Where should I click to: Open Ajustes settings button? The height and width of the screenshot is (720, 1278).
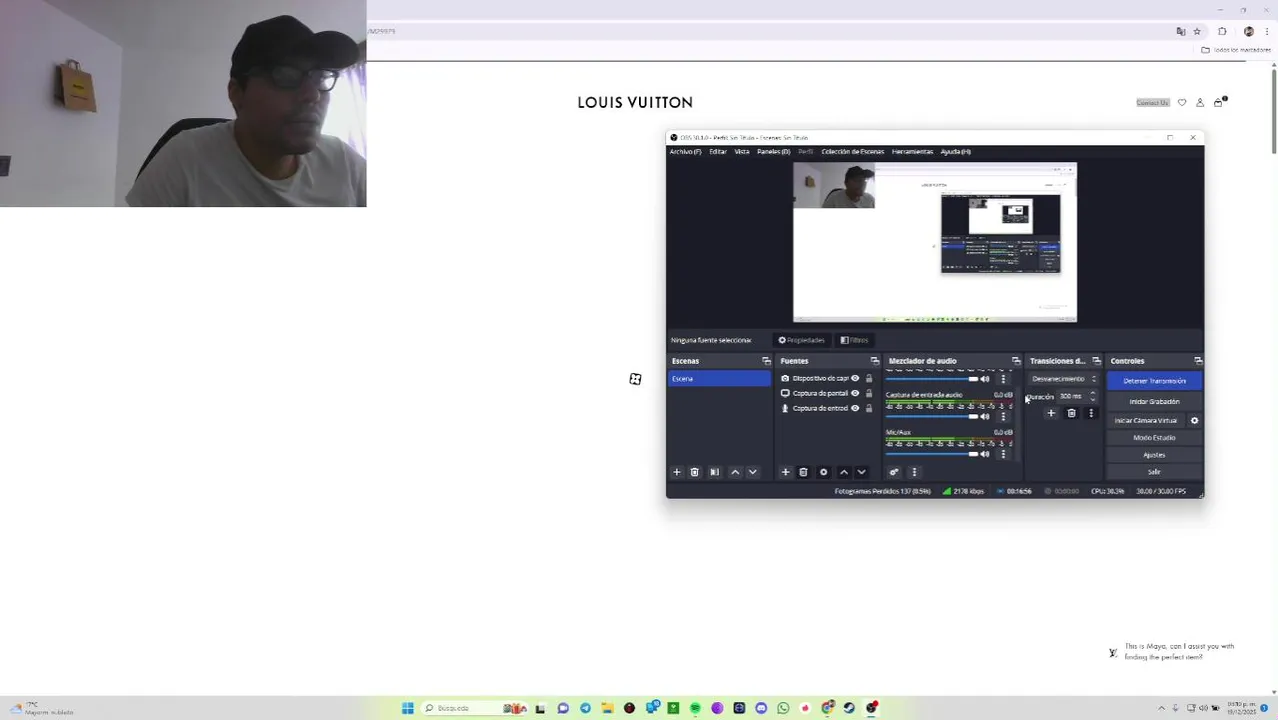1154,455
